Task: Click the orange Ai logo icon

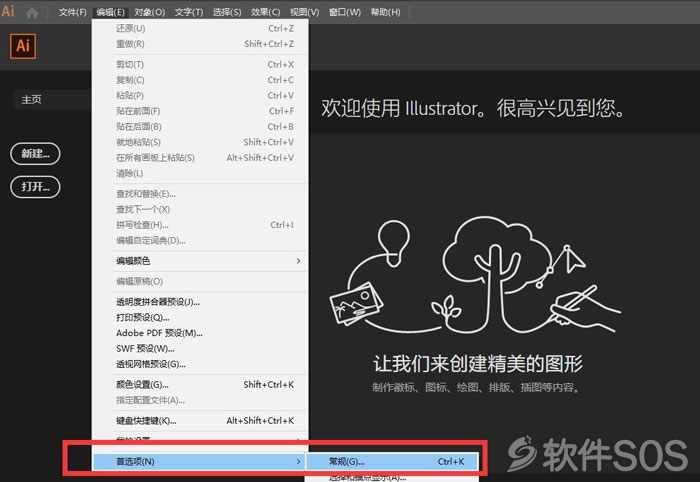Action: pyautogui.click(x=23, y=46)
